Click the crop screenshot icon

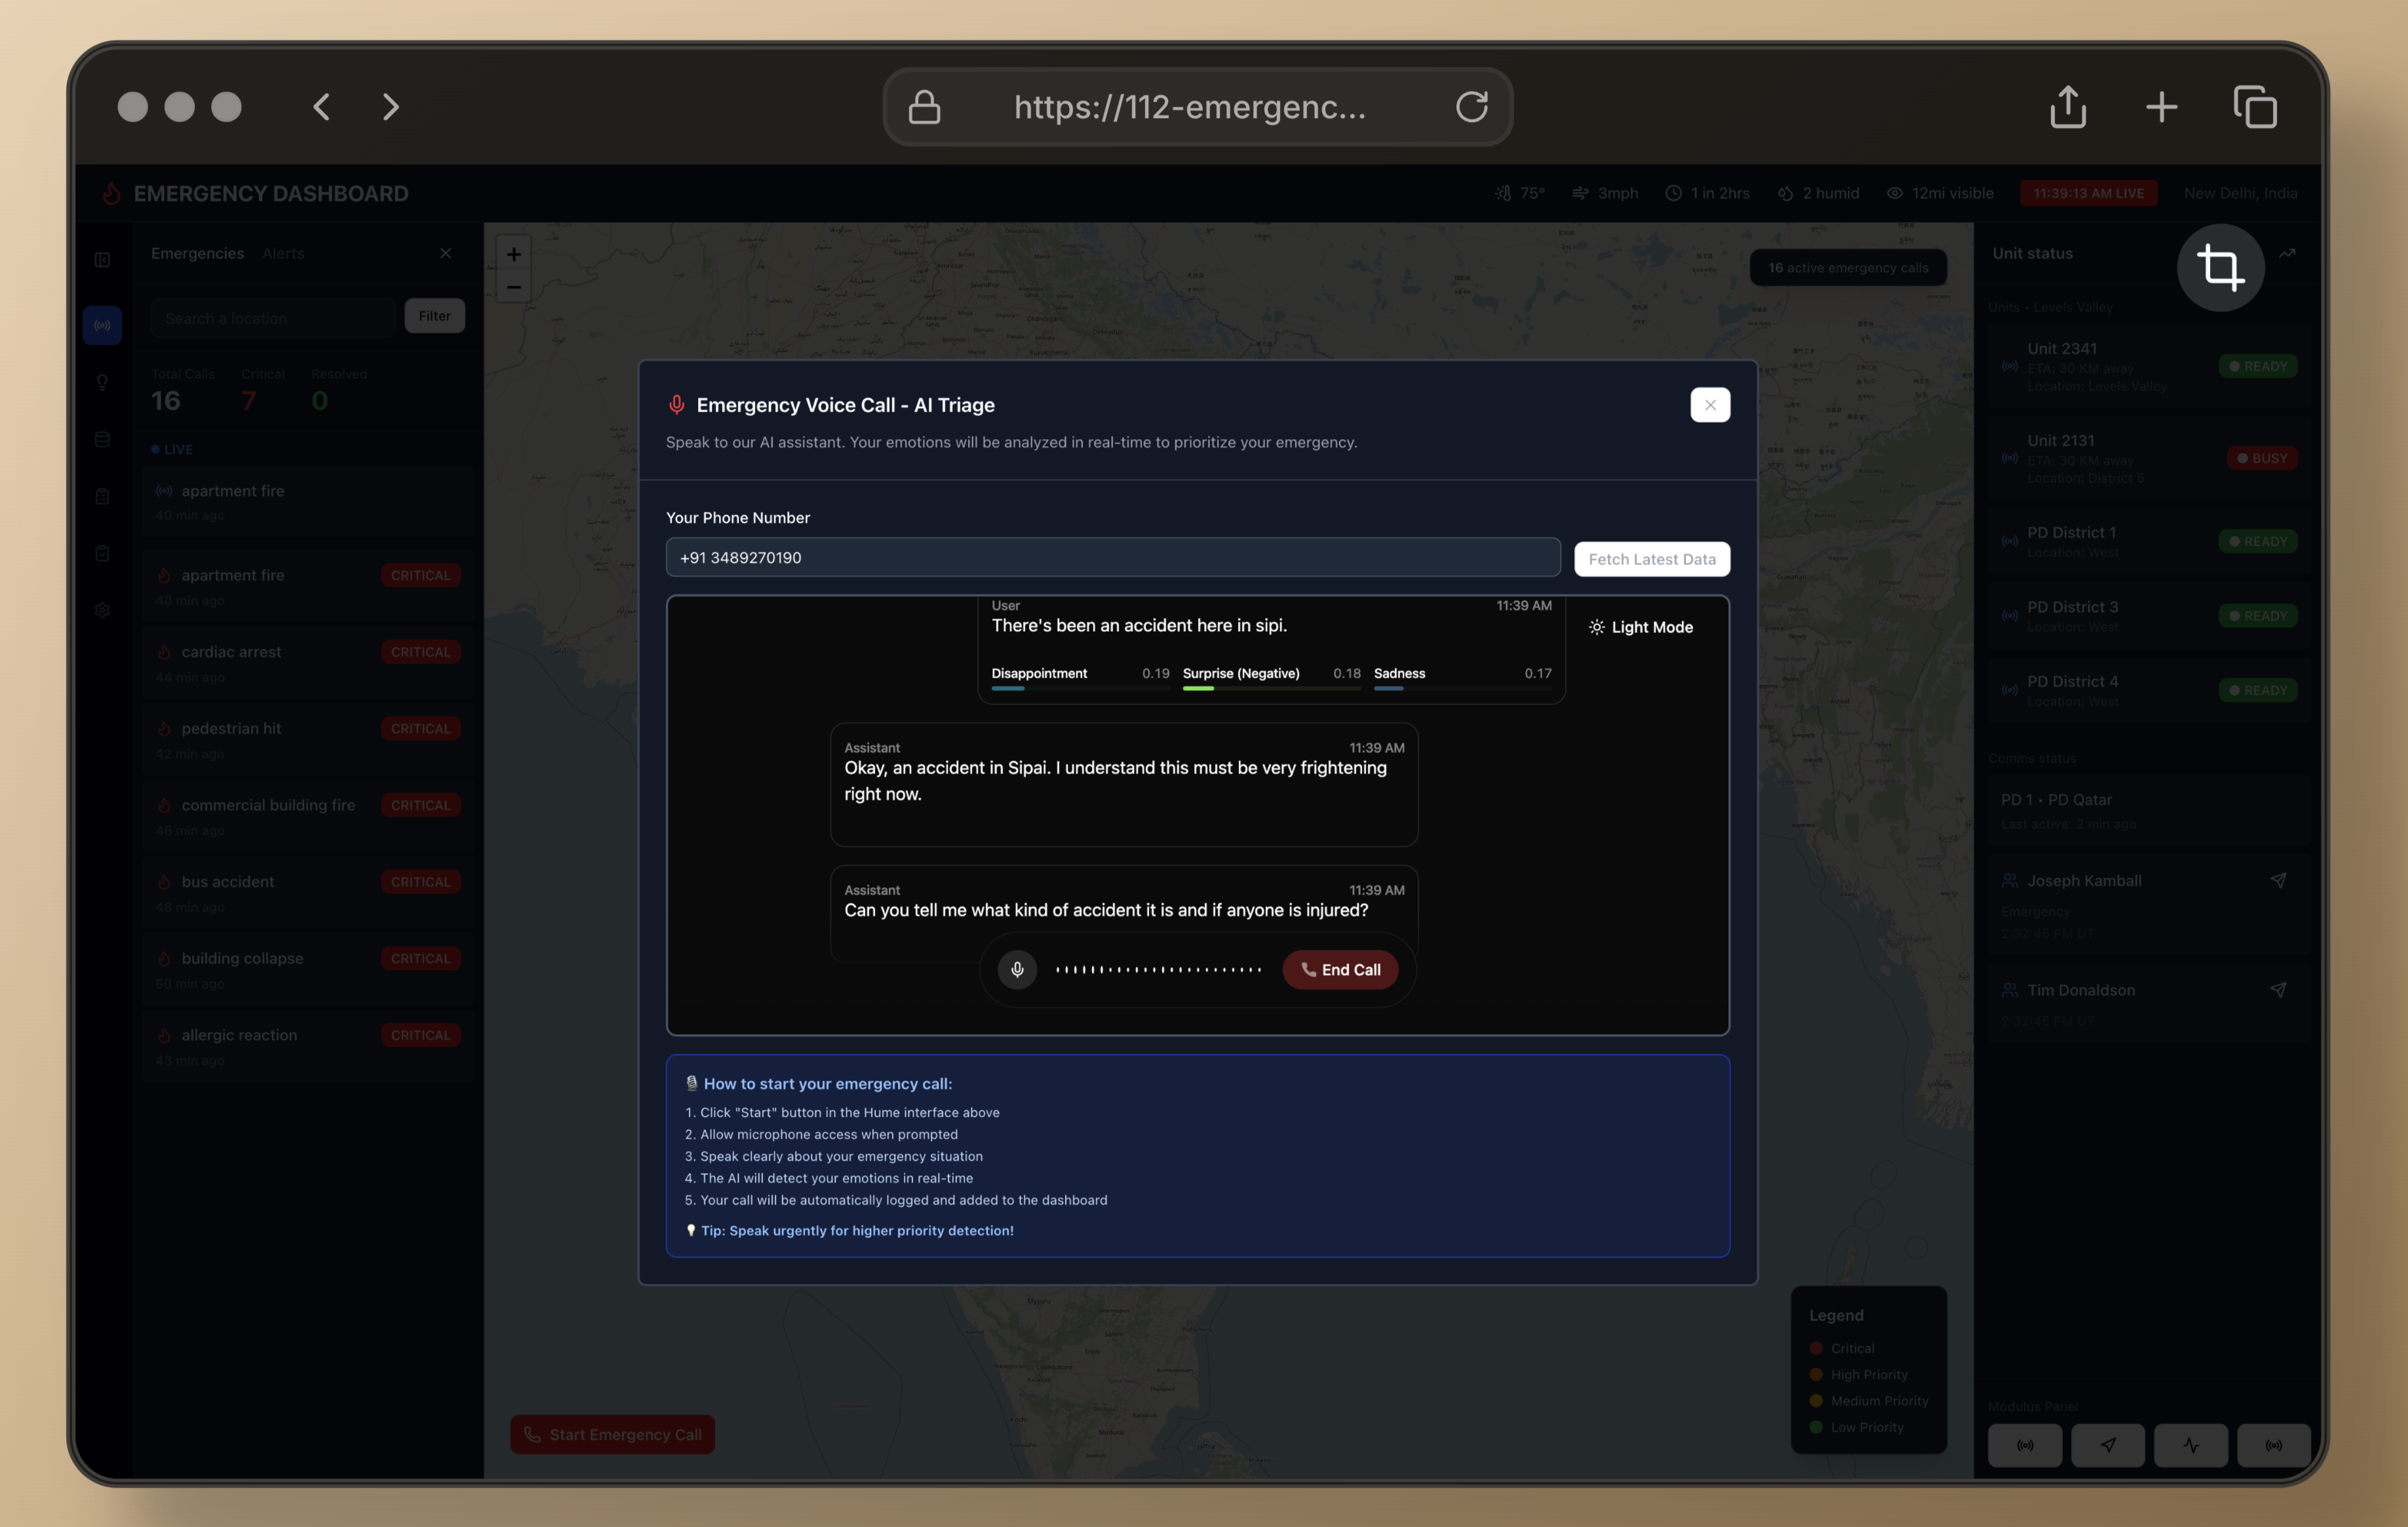click(x=2220, y=267)
